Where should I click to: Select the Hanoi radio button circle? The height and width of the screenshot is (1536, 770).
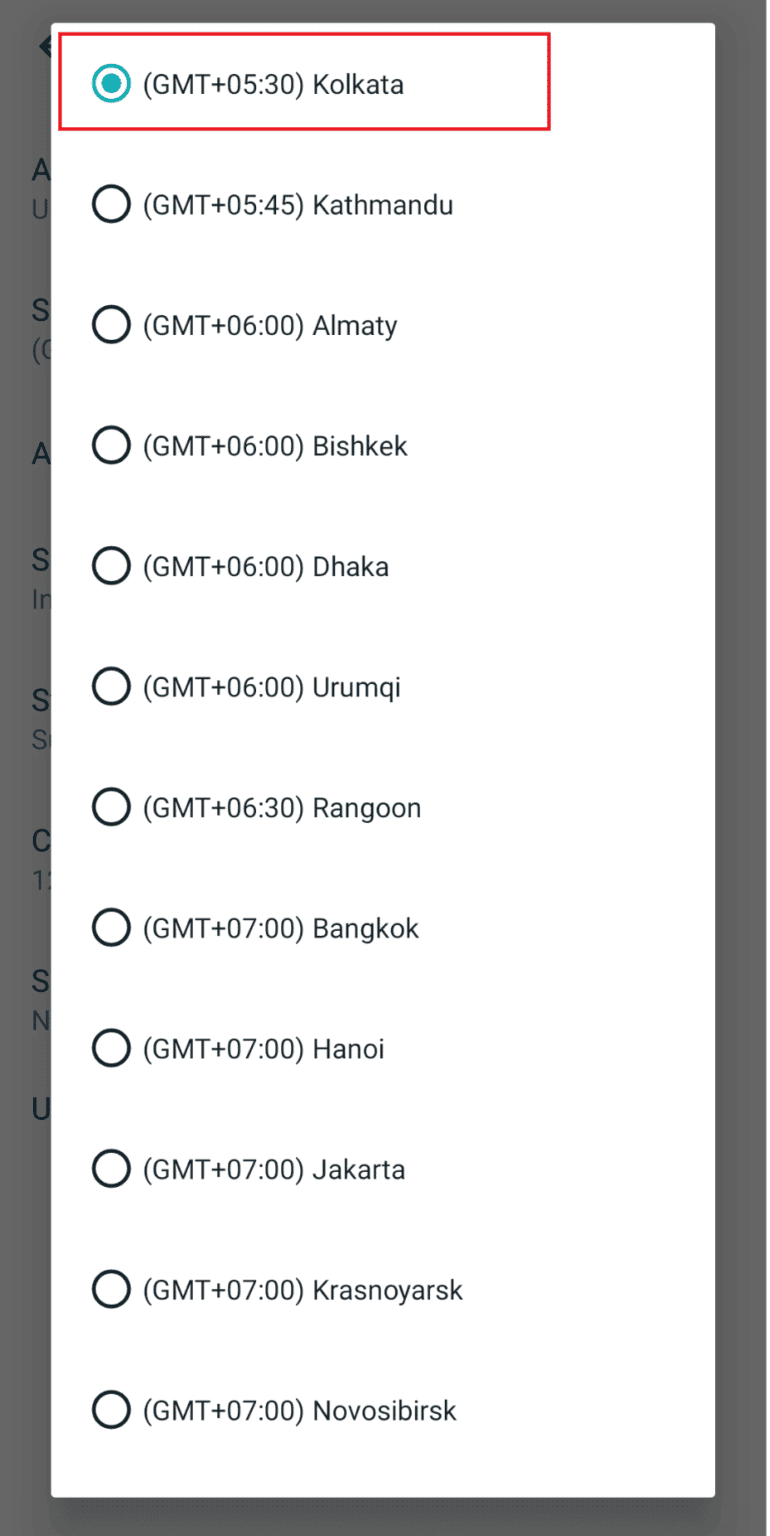coord(111,1049)
